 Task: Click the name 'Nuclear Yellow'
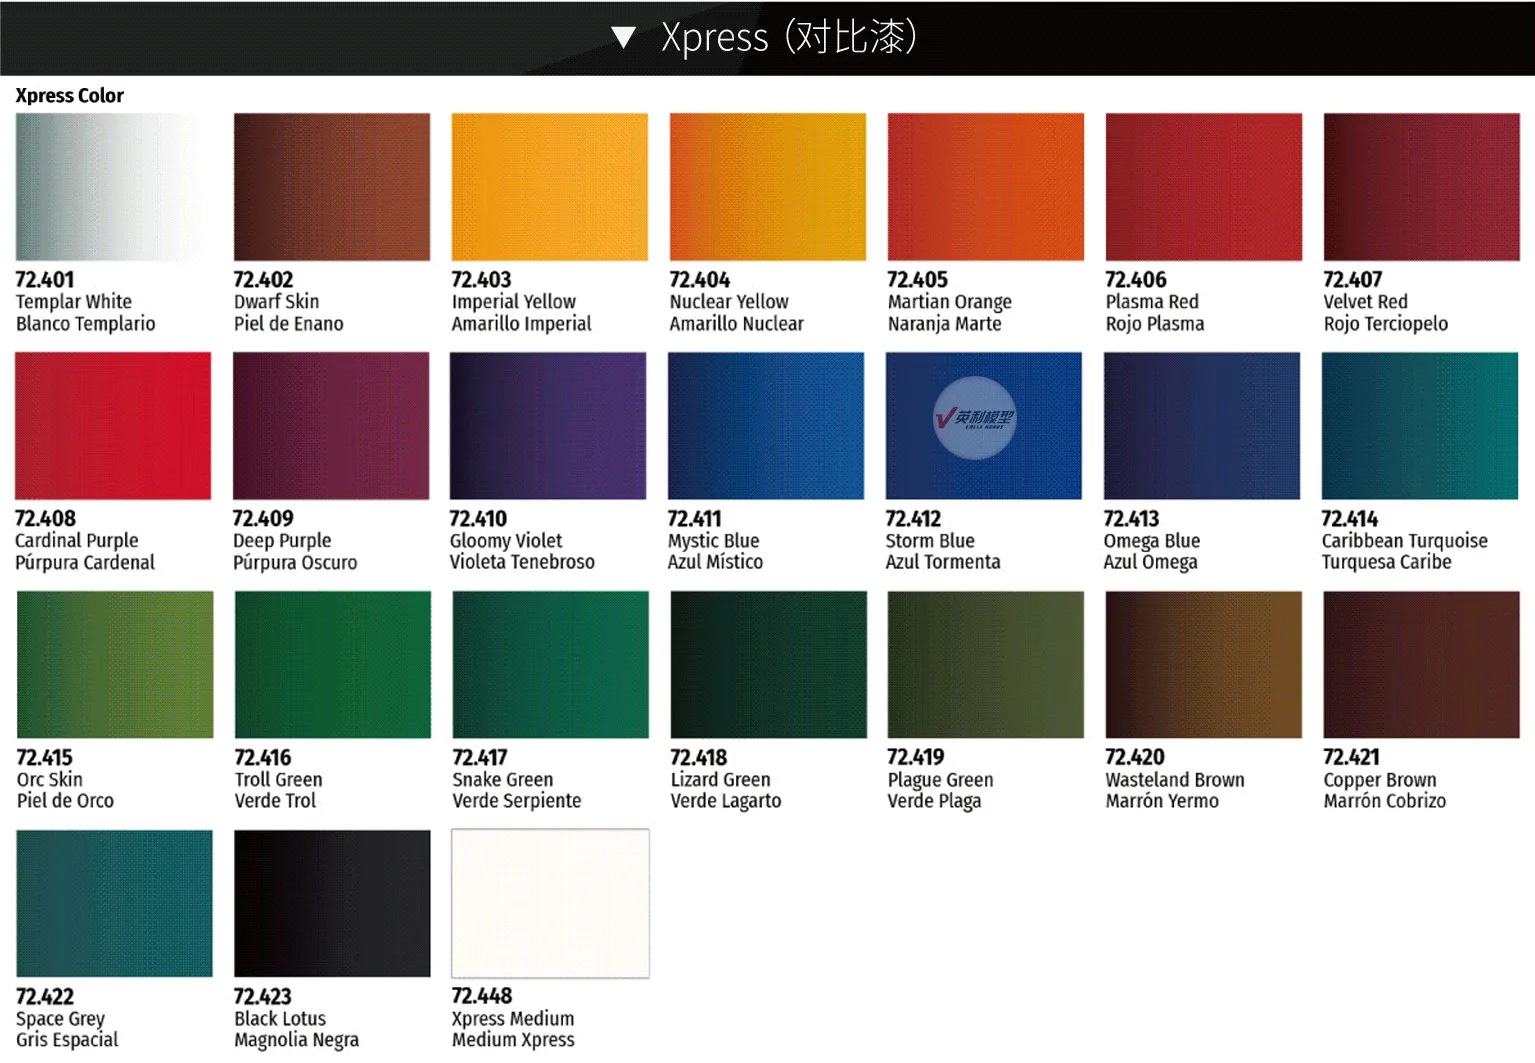pyautogui.click(x=729, y=302)
